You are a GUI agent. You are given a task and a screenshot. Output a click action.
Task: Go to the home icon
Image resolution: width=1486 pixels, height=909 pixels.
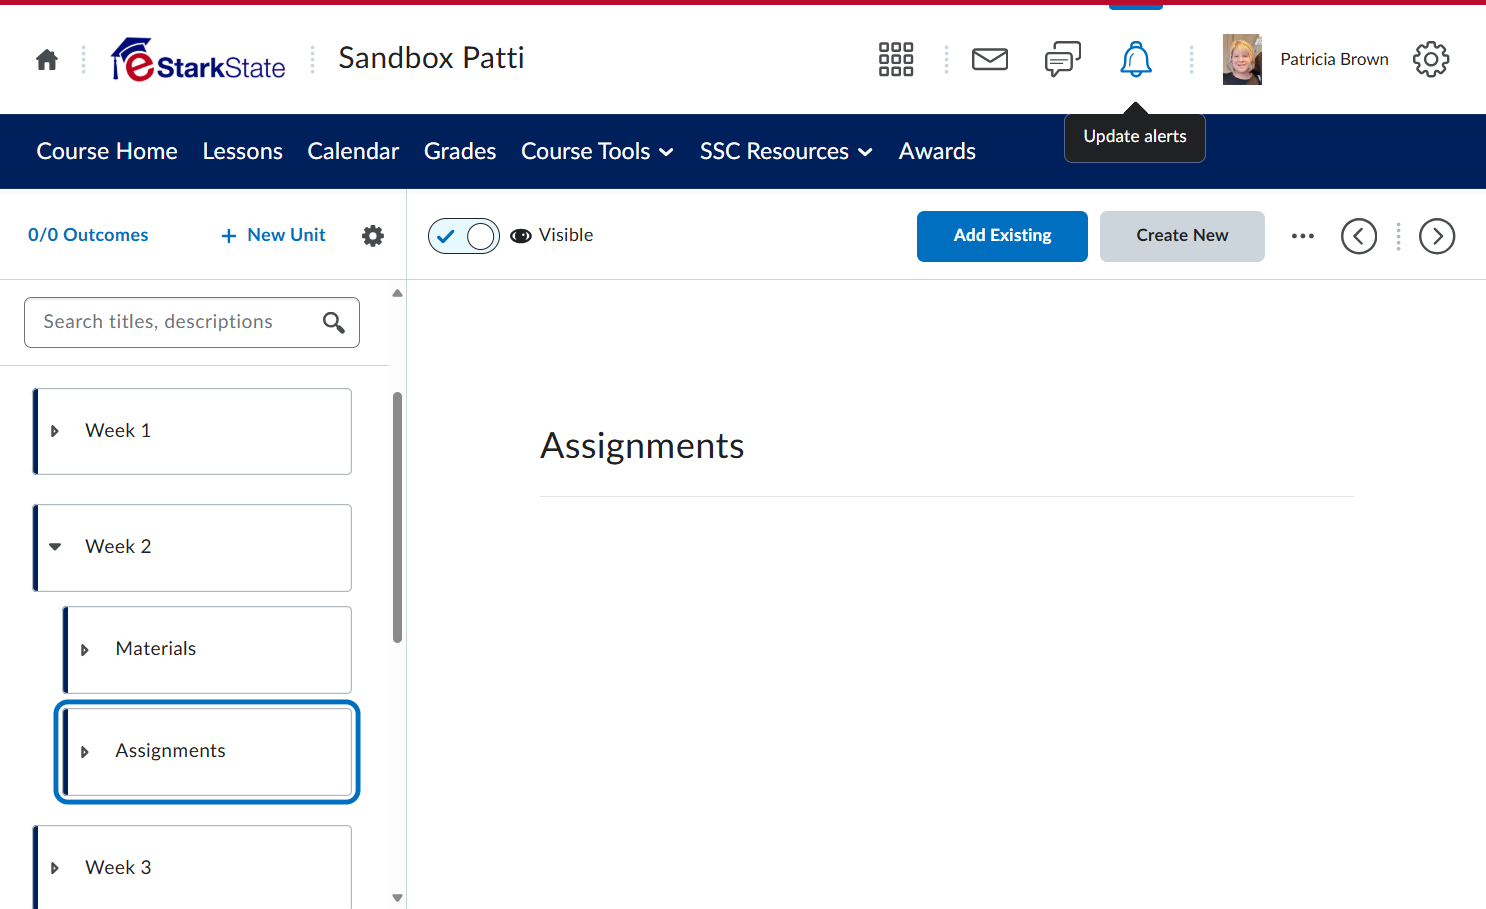[47, 60]
